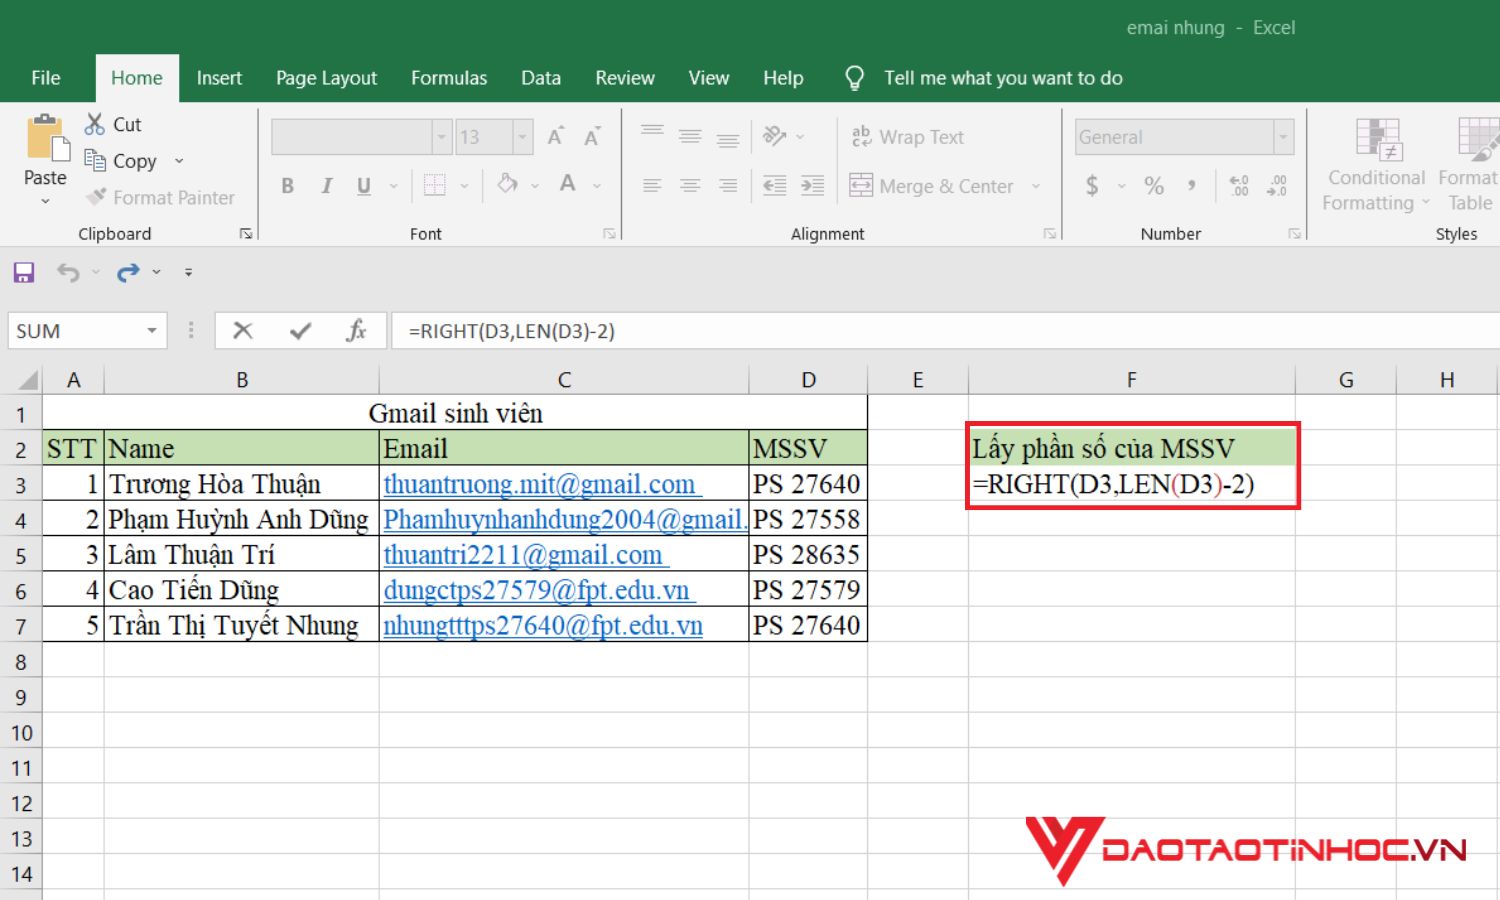The height and width of the screenshot is (900, 1500).
Task: Apply Percent Style number format
Action: 1154,185
